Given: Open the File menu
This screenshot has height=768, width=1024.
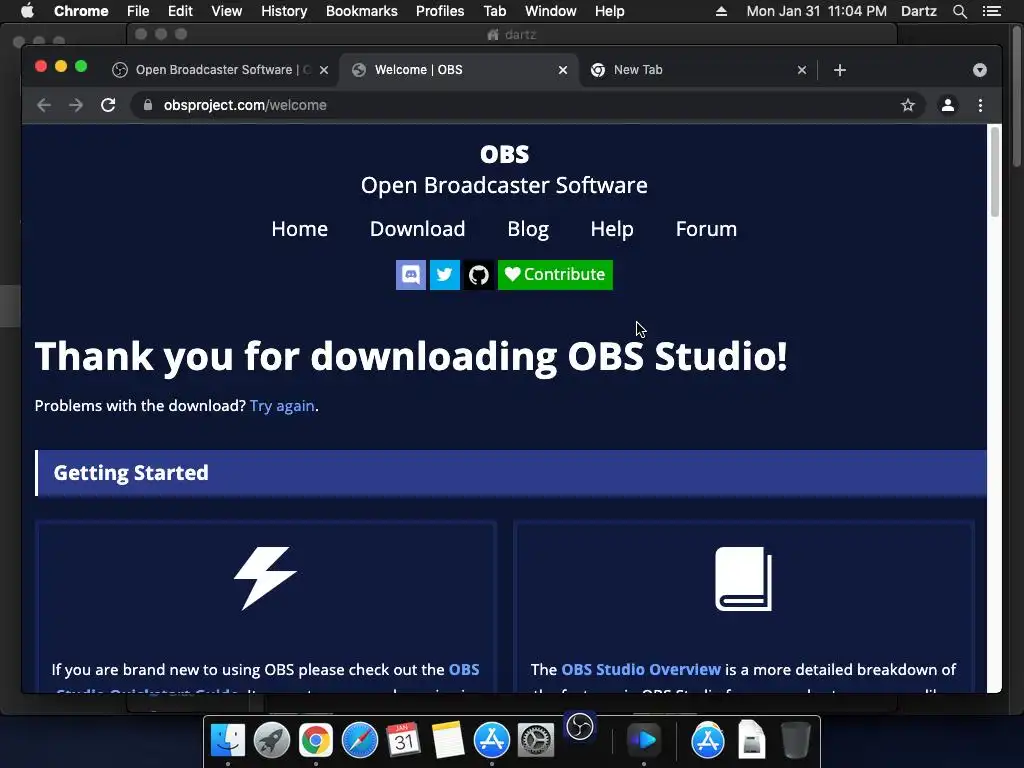Looking at the screenshot, I should [x=138, y=11].
